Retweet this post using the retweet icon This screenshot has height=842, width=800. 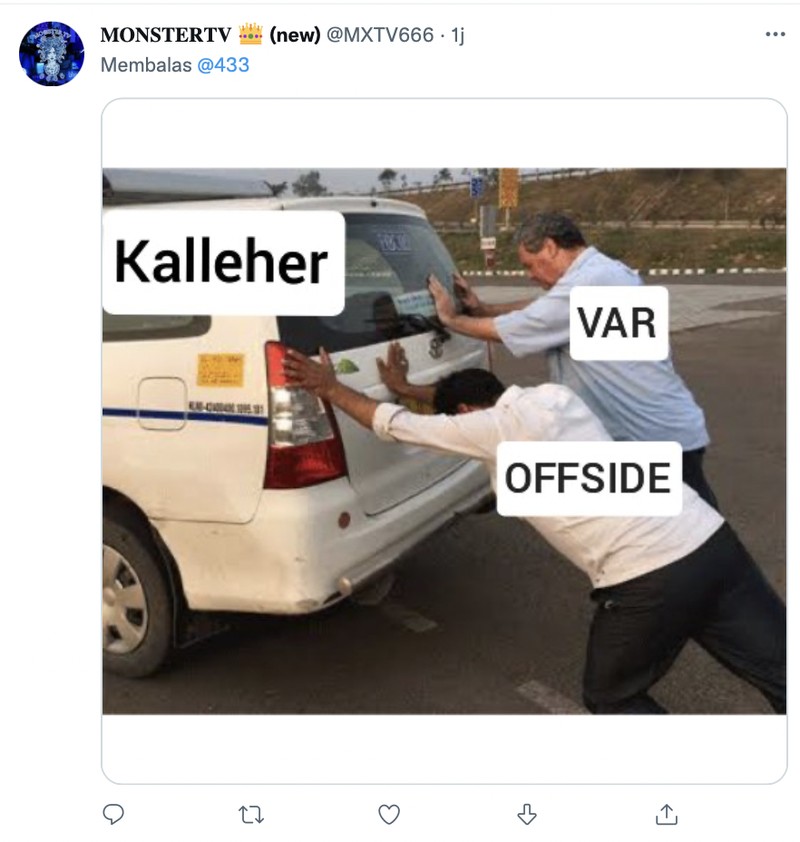click(251, 815)
